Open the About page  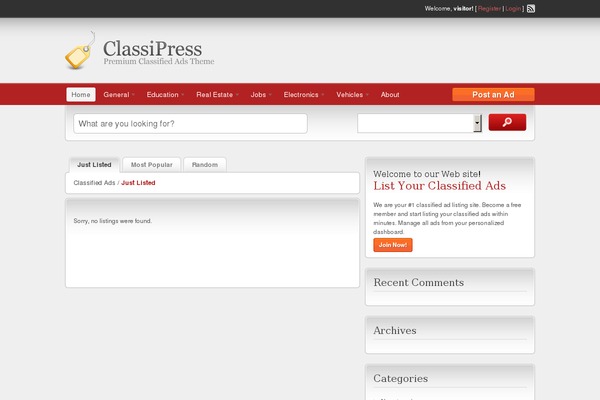(390, 95)
